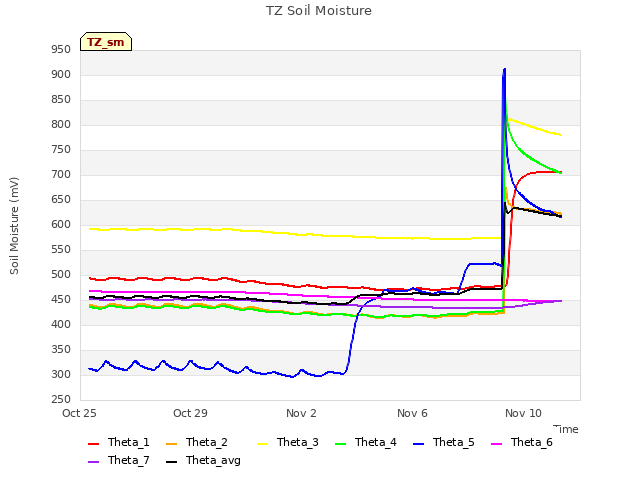Click the 600 y-axis tick label

pyautogui.click(x=61, y=224)
